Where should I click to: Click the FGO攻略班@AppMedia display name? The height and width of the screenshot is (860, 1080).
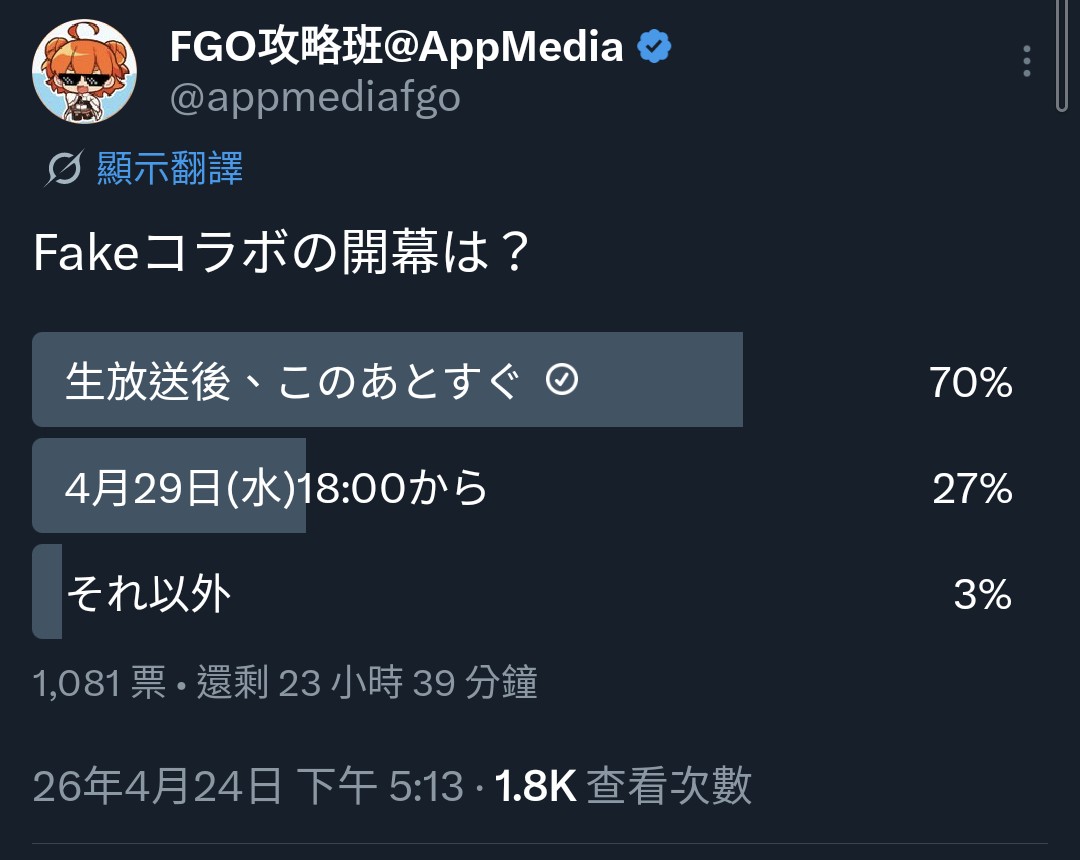(396, 46)
